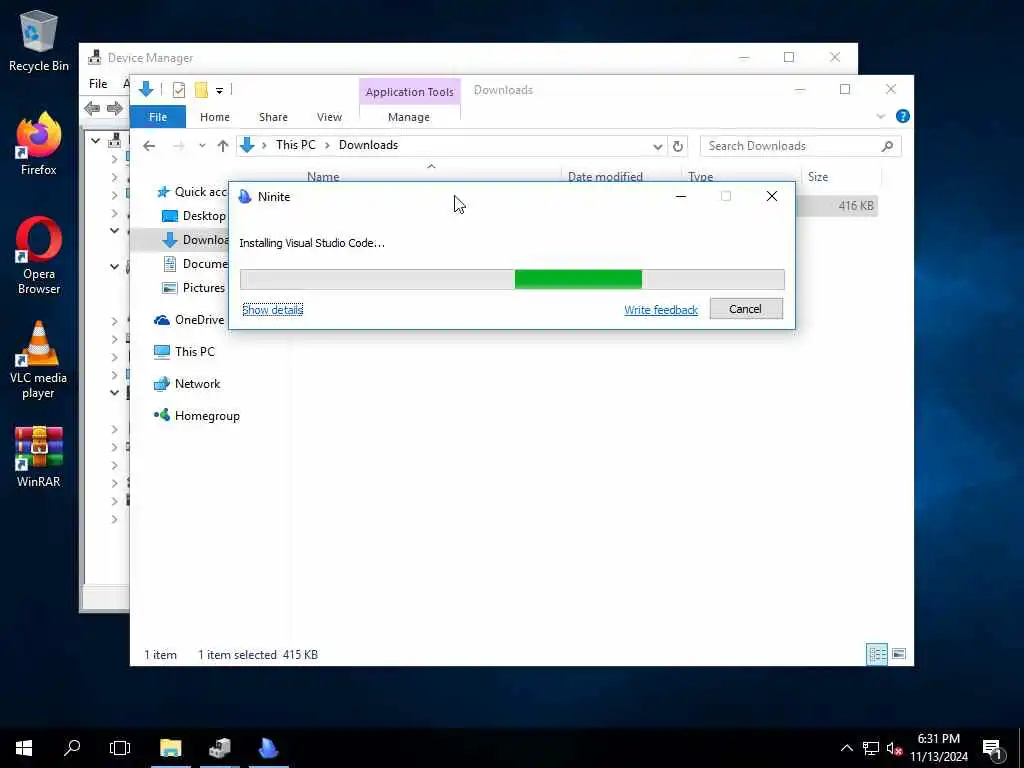The width and height of the screenshot is (1024, 768).
Task: Open network status tray icon
Action: click(871, 748)
